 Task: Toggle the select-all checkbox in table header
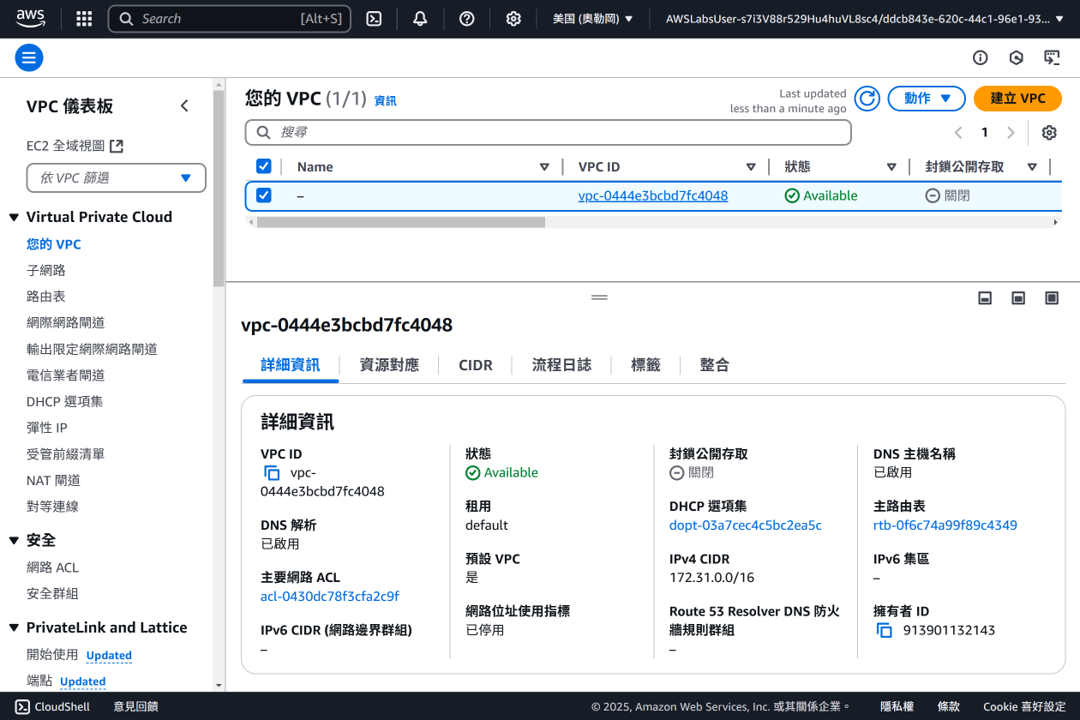(264, 166)
